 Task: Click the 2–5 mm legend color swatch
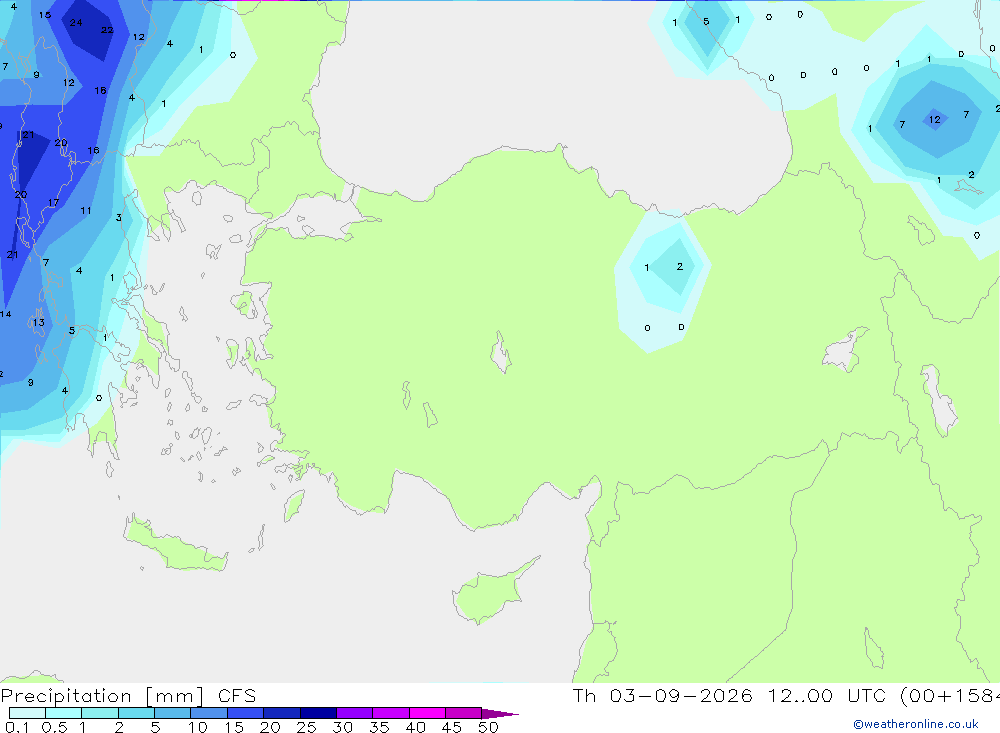tap(136, 713)
